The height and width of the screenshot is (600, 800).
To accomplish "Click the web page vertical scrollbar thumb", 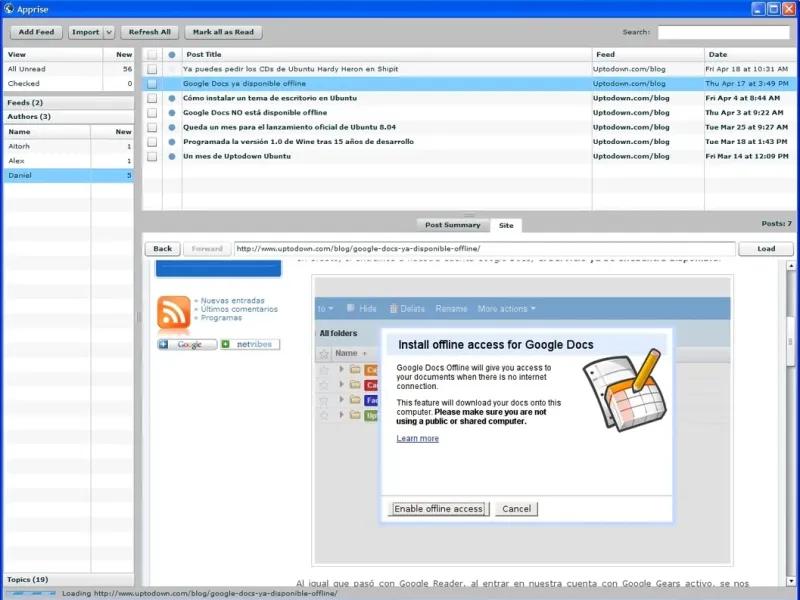I will [x=790, y=341].
